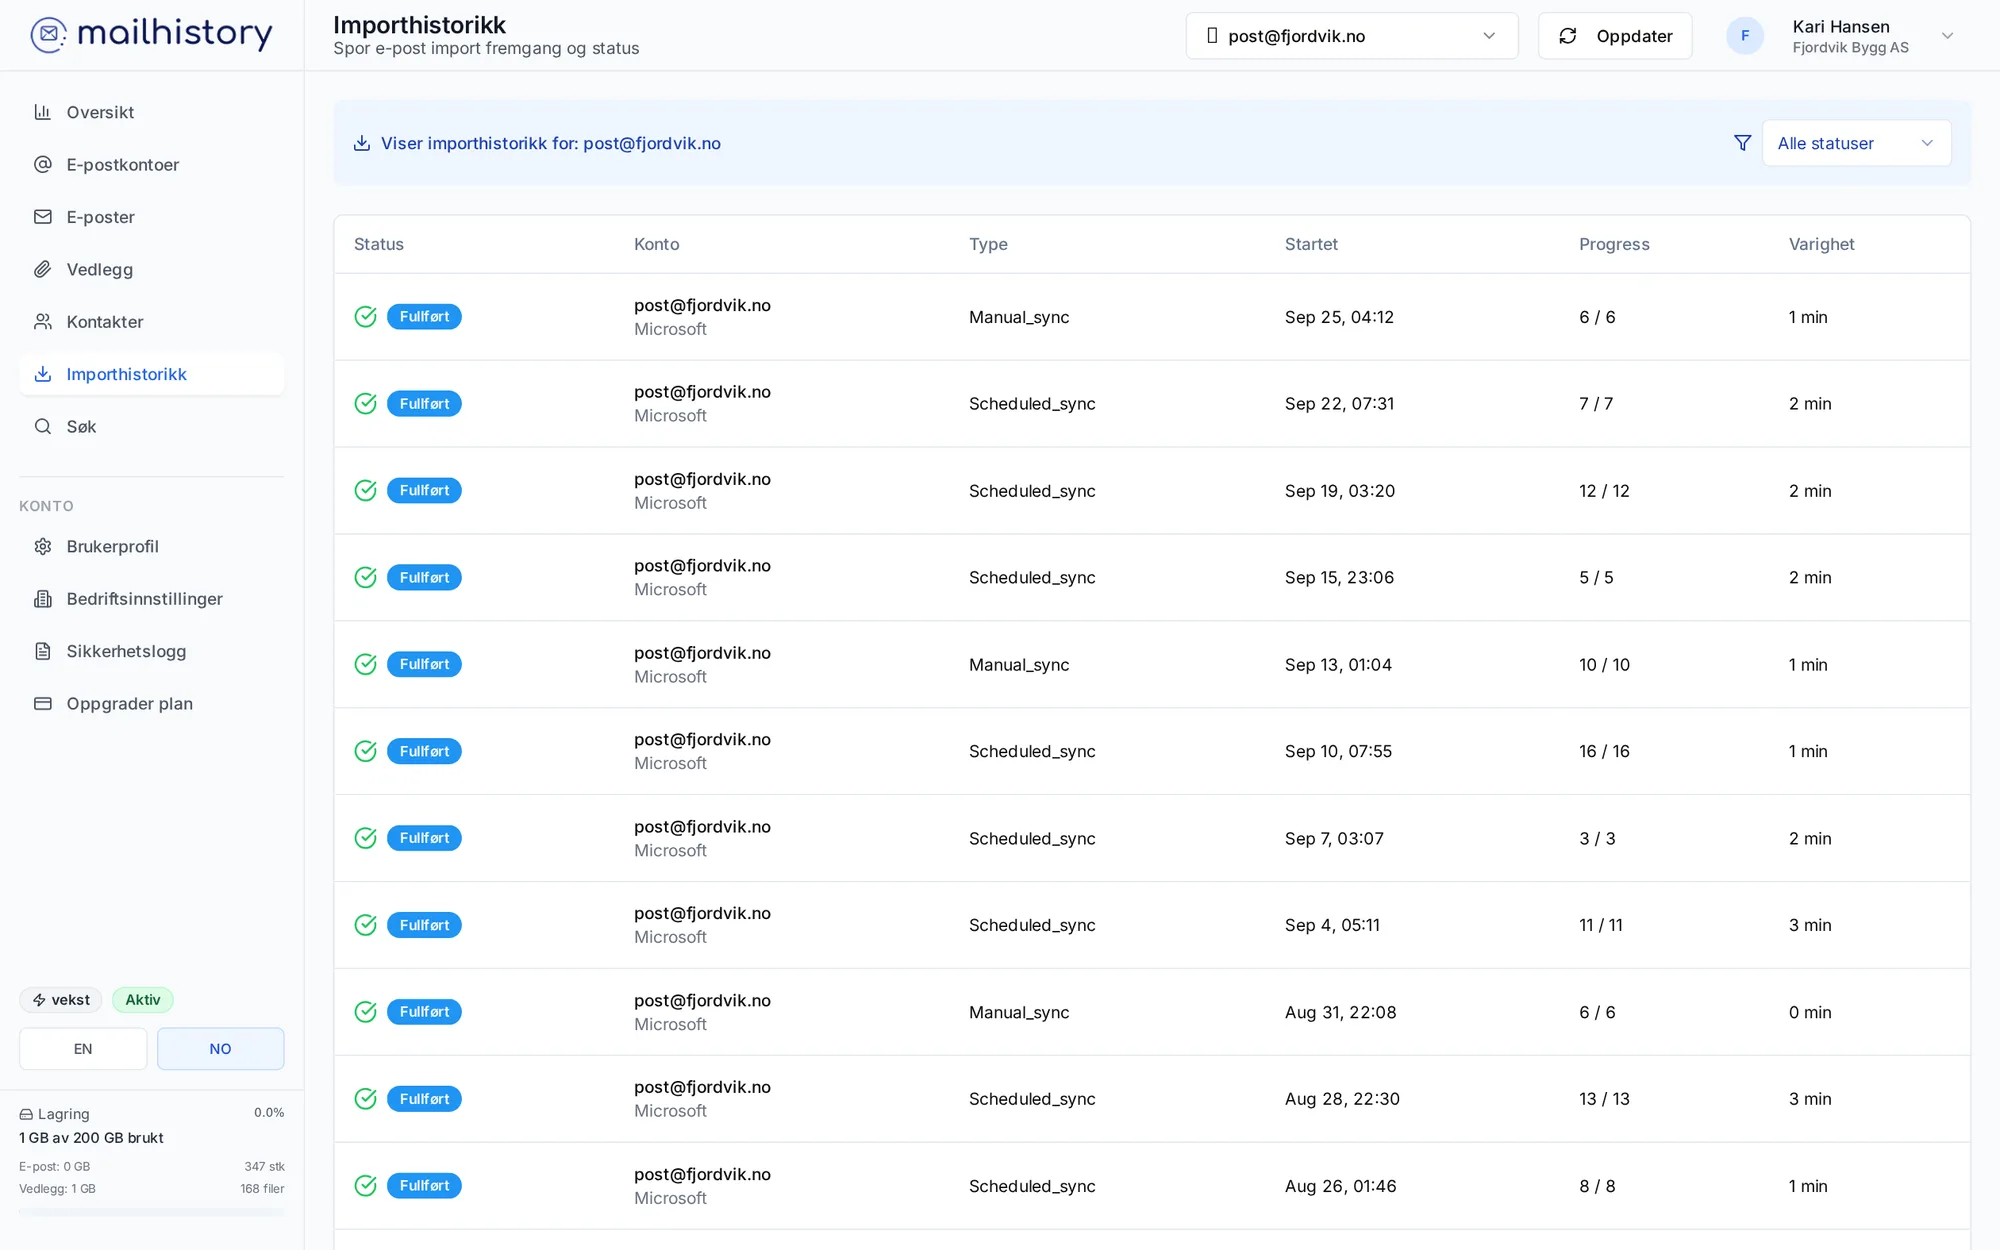Click the '12 / 12' progress value
2000x1250 pixels.
pos(1604,491)
